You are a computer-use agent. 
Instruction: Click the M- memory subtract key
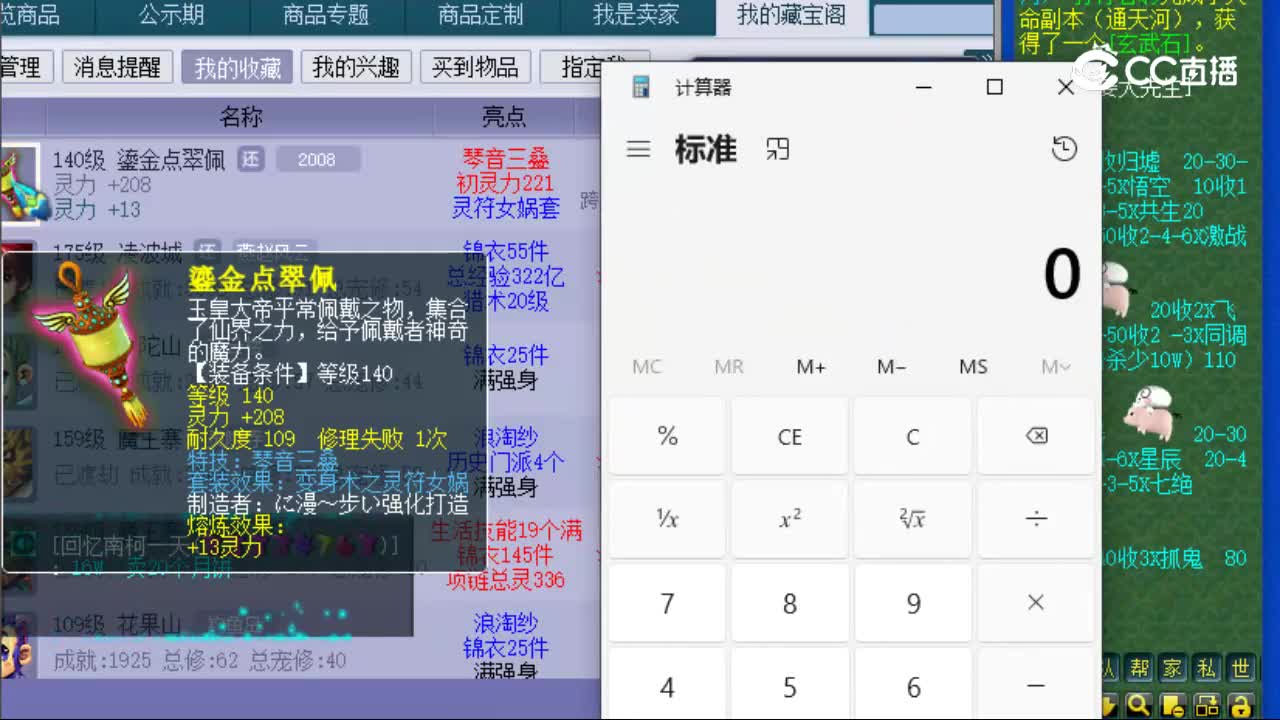point(891,367)
